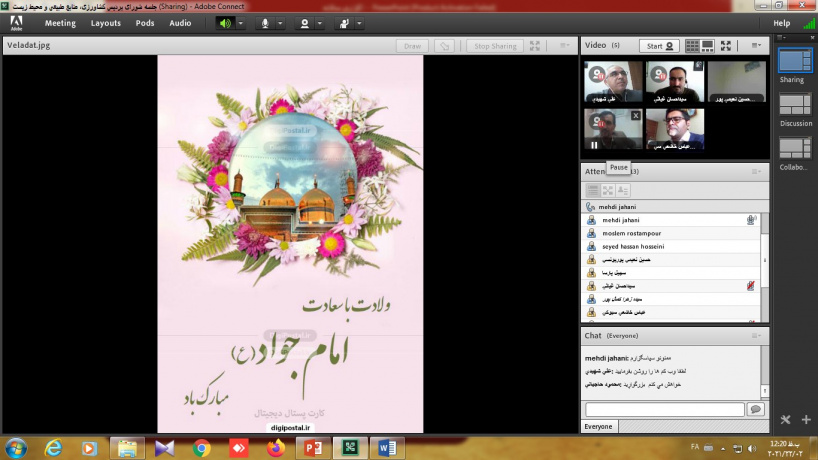Open the Help menu
The width and height of the screenshot is (818, 460).
coord(781,23)
